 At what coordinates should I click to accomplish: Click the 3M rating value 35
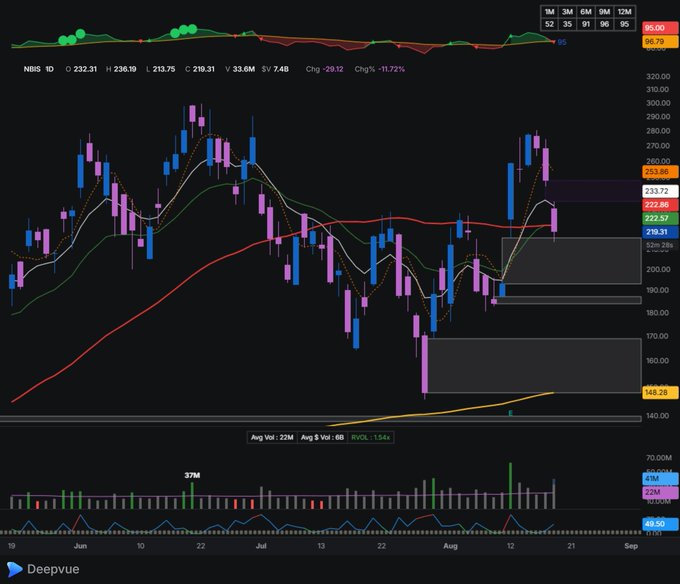pyautogui.click(x=567, y=24)
